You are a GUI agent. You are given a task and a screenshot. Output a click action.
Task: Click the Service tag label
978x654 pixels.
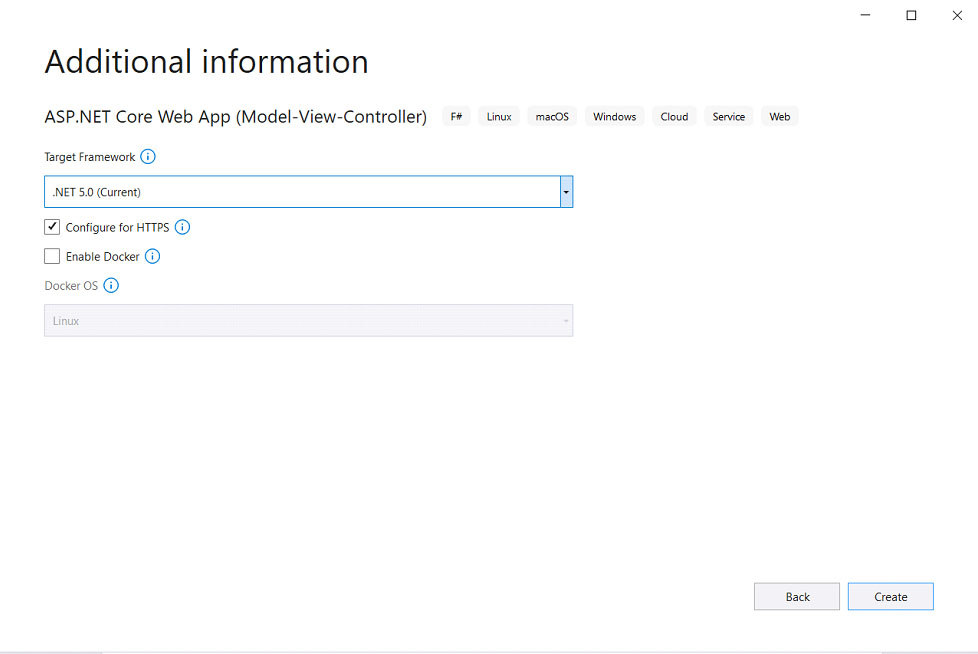(x=729, y=117)
